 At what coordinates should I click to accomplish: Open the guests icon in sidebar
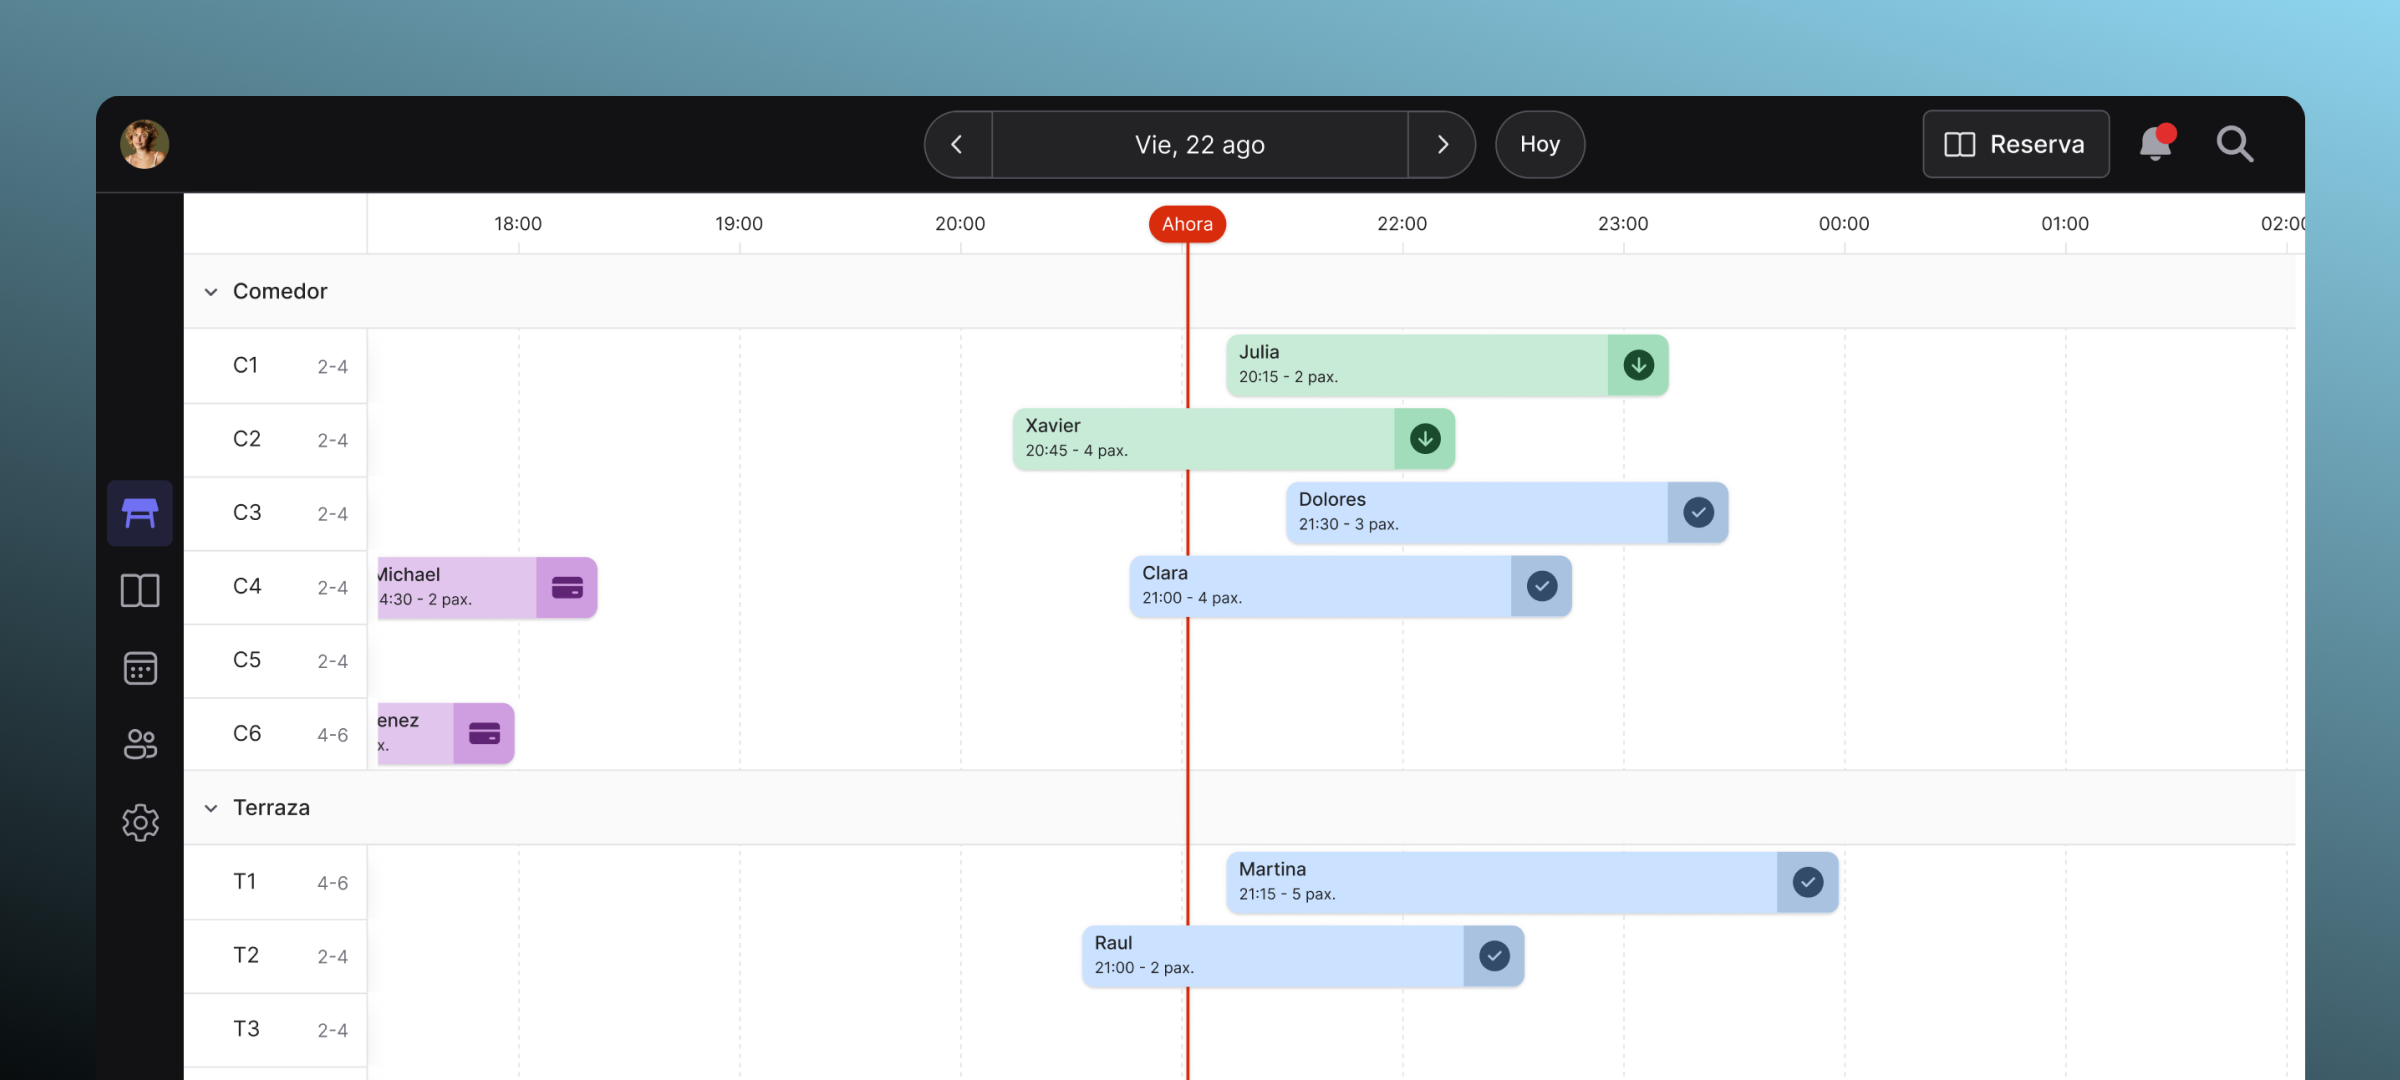pos(140,744)
